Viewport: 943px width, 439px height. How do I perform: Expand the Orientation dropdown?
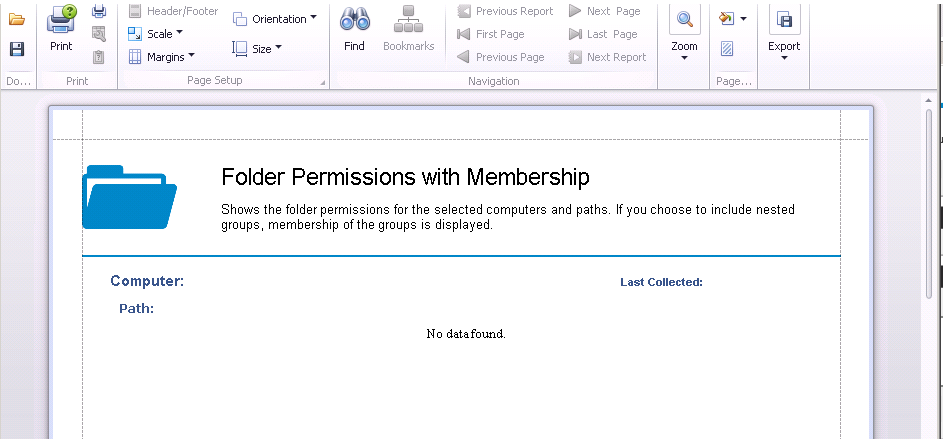(275, 19)
